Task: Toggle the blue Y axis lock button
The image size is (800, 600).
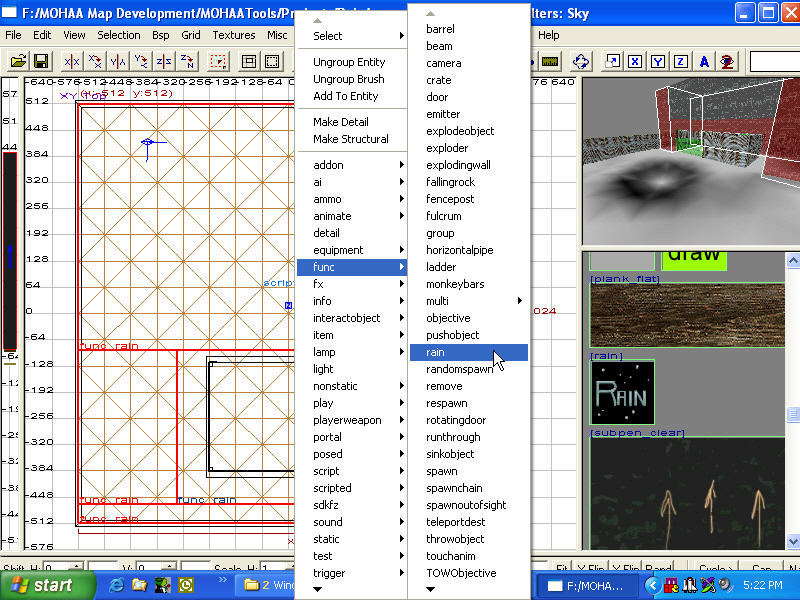Action: coord(658,61)
